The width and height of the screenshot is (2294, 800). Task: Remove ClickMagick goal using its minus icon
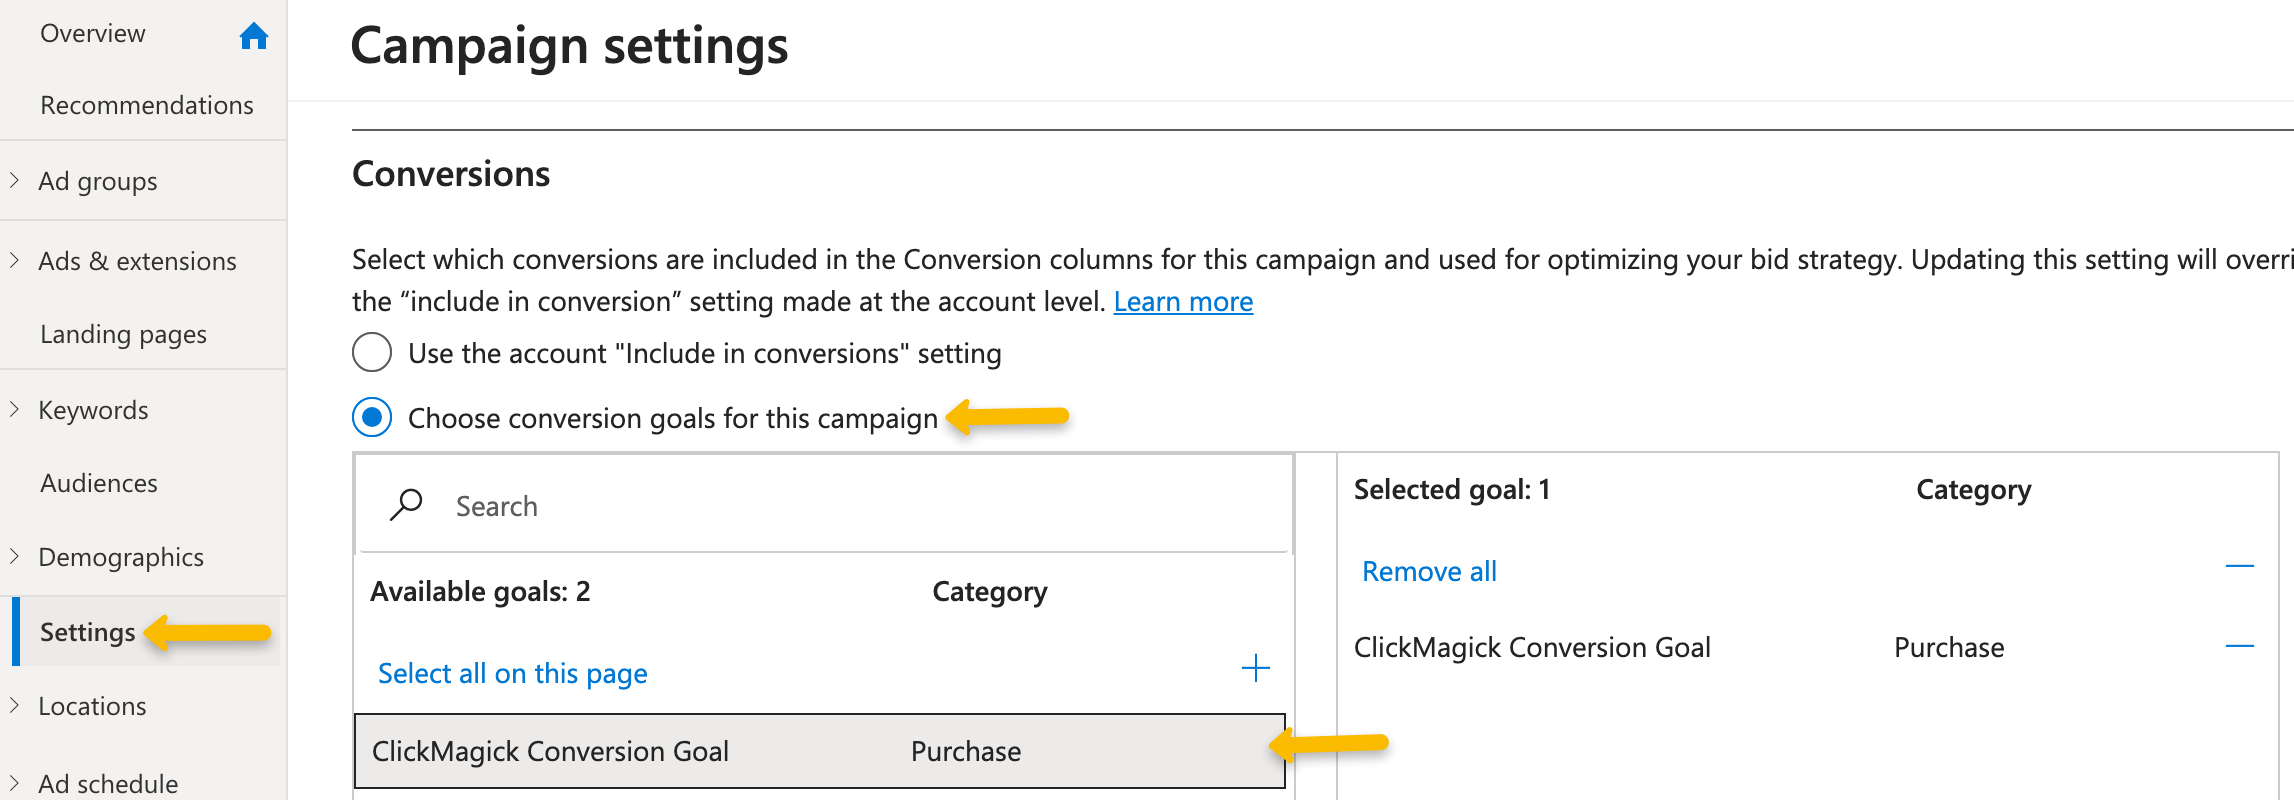2239,647
